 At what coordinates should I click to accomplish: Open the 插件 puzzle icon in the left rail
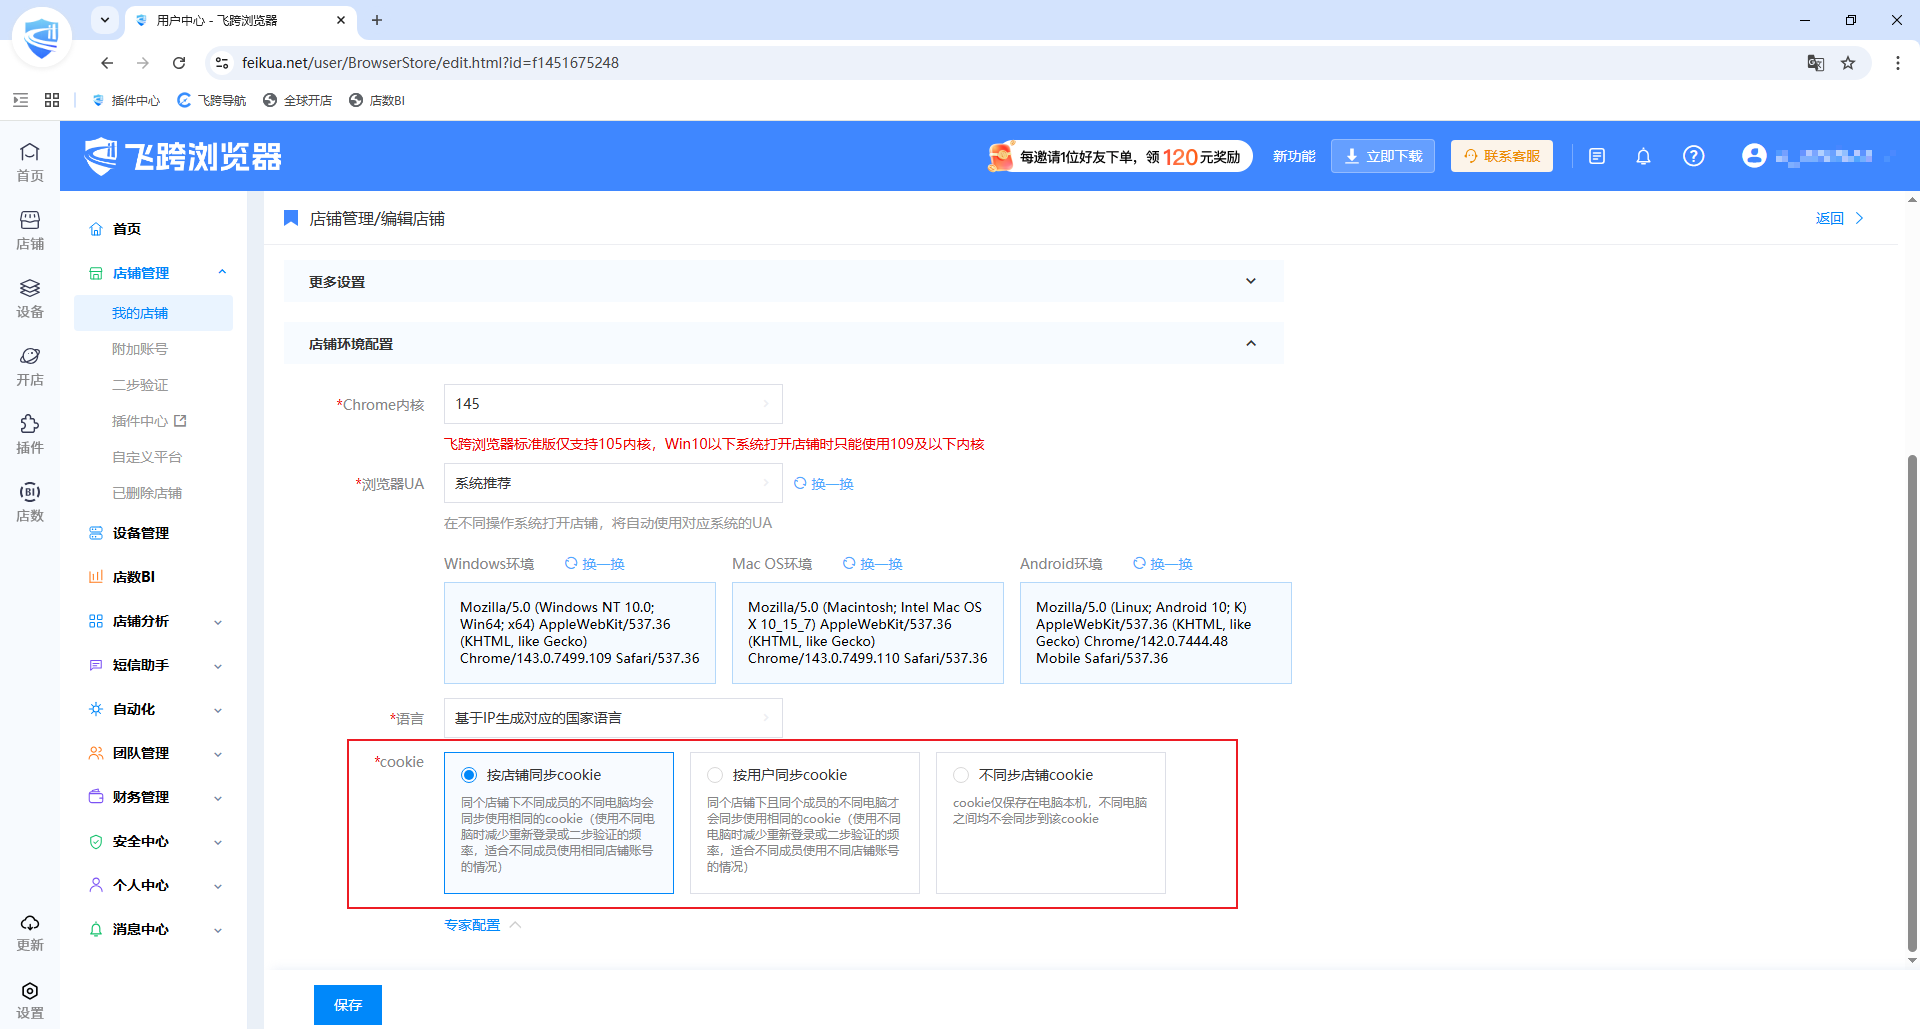pos(30,434)
